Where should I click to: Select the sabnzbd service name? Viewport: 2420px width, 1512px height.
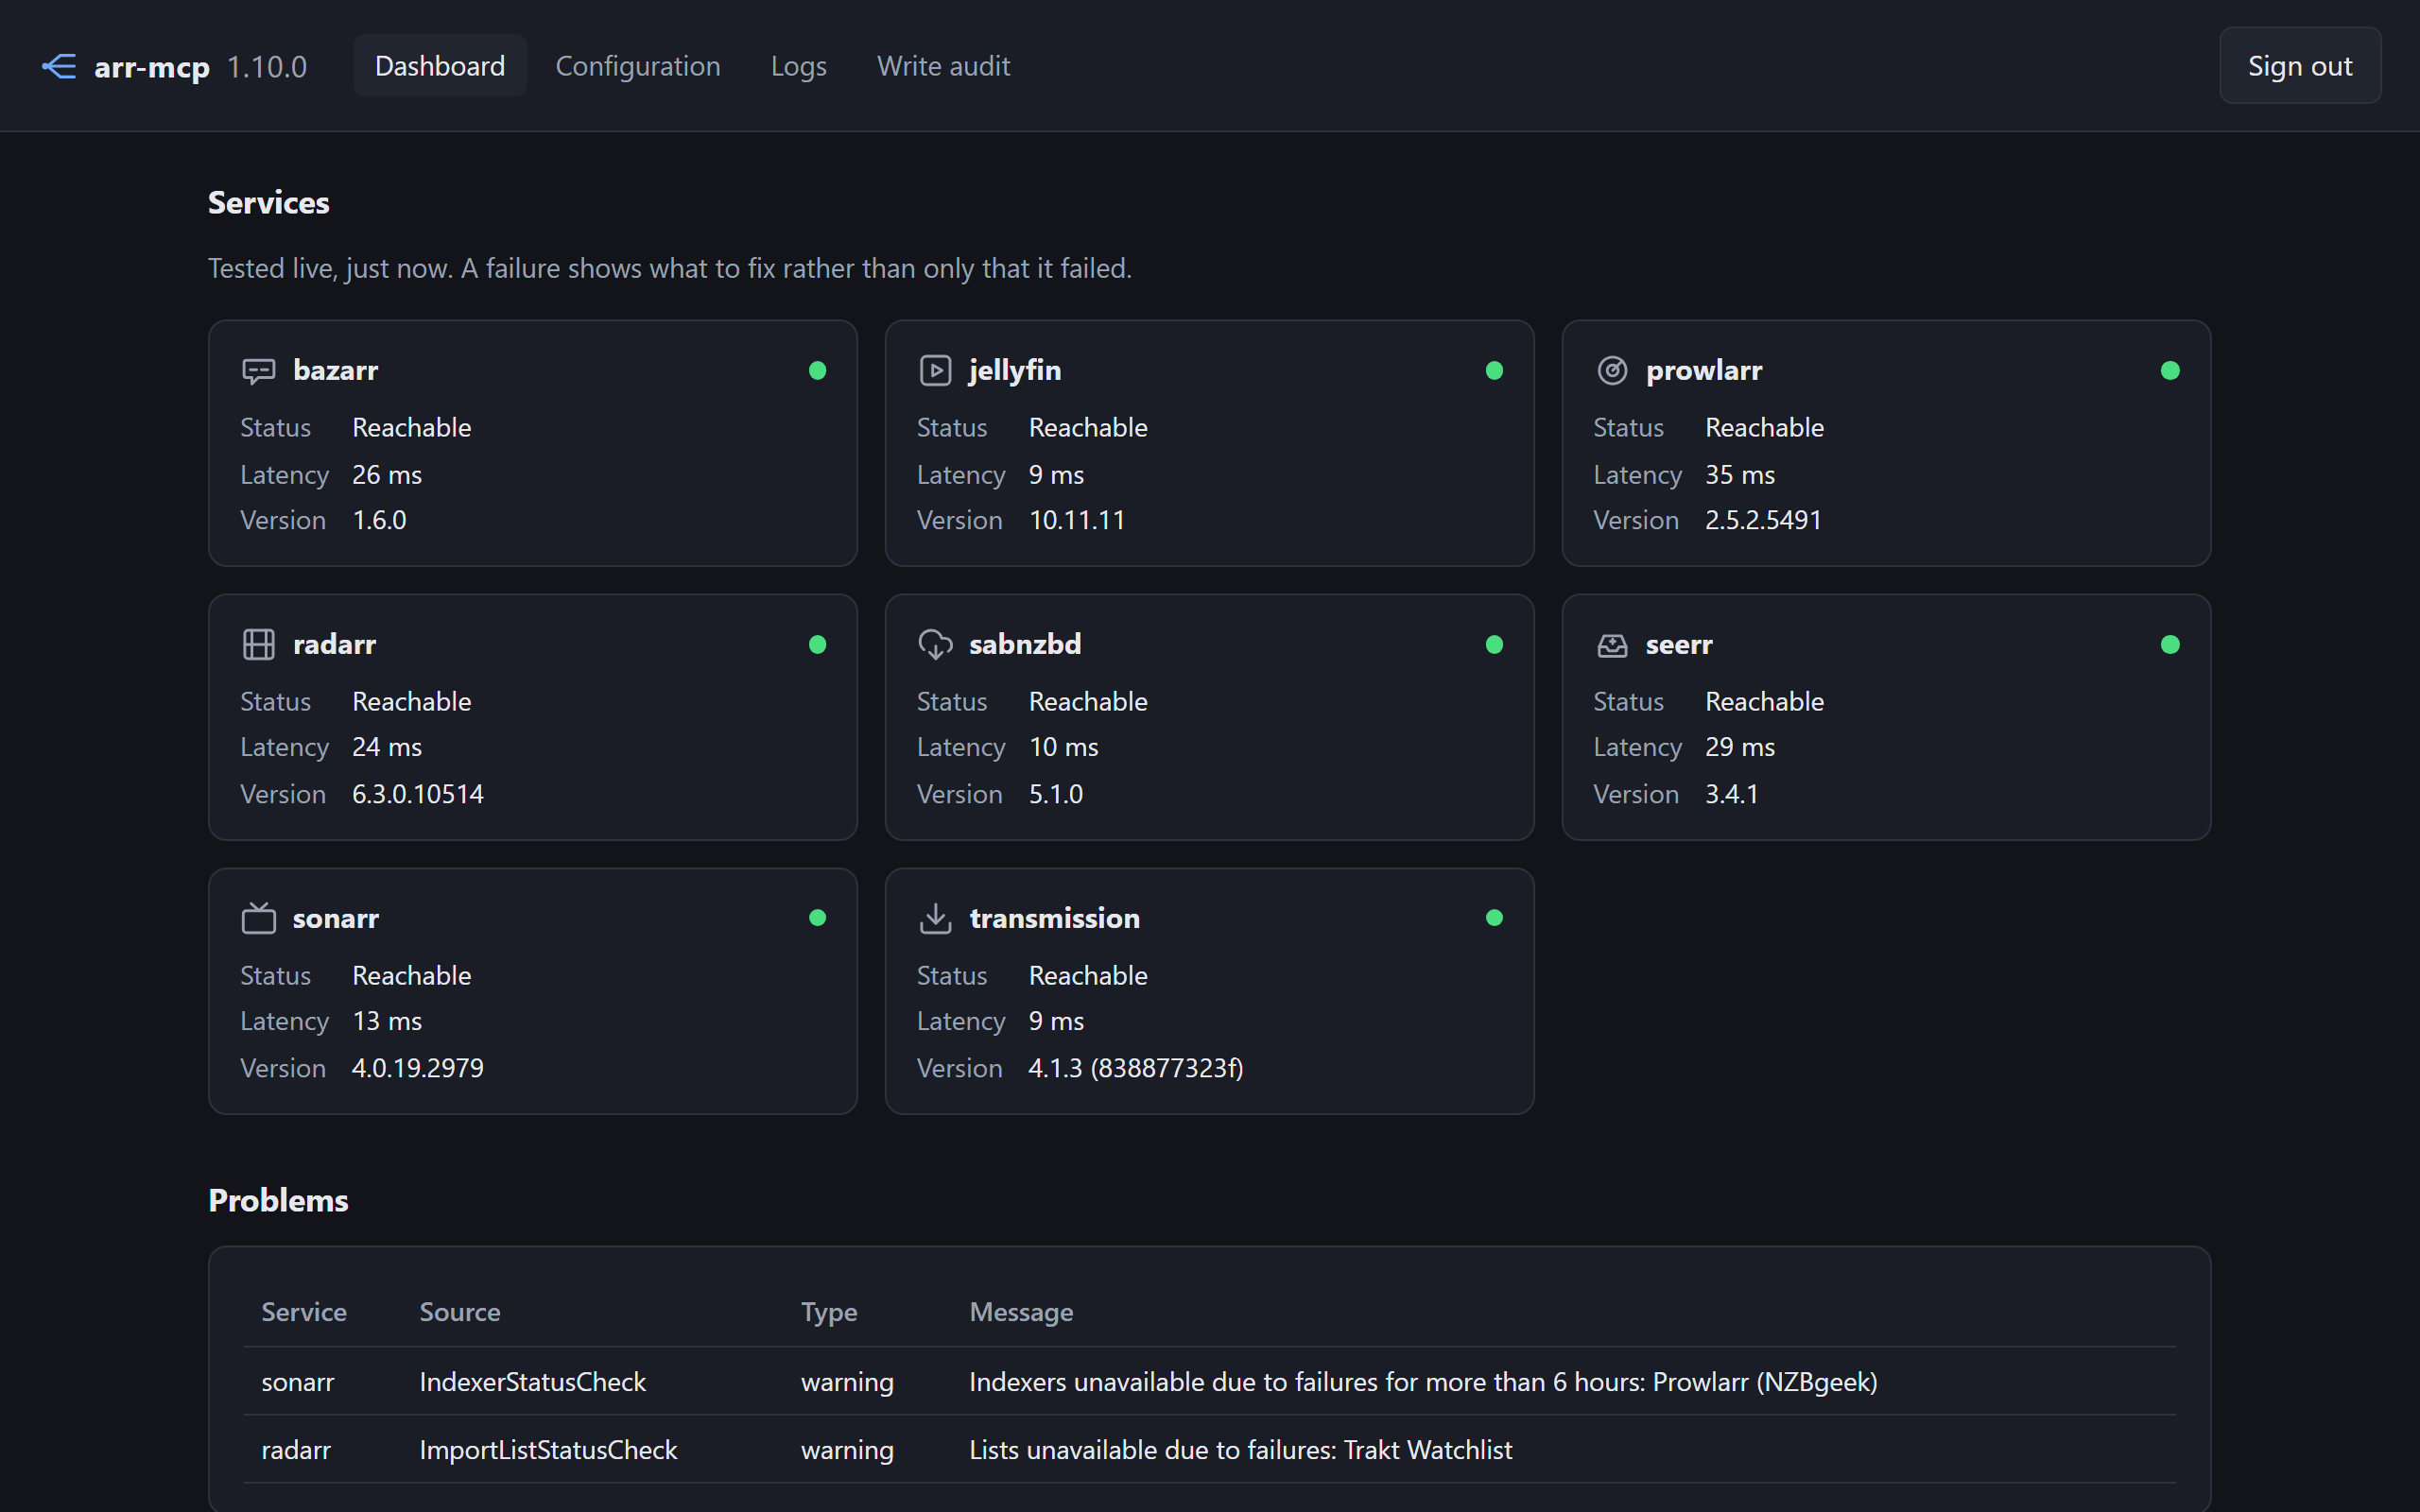click(1025, 645)
